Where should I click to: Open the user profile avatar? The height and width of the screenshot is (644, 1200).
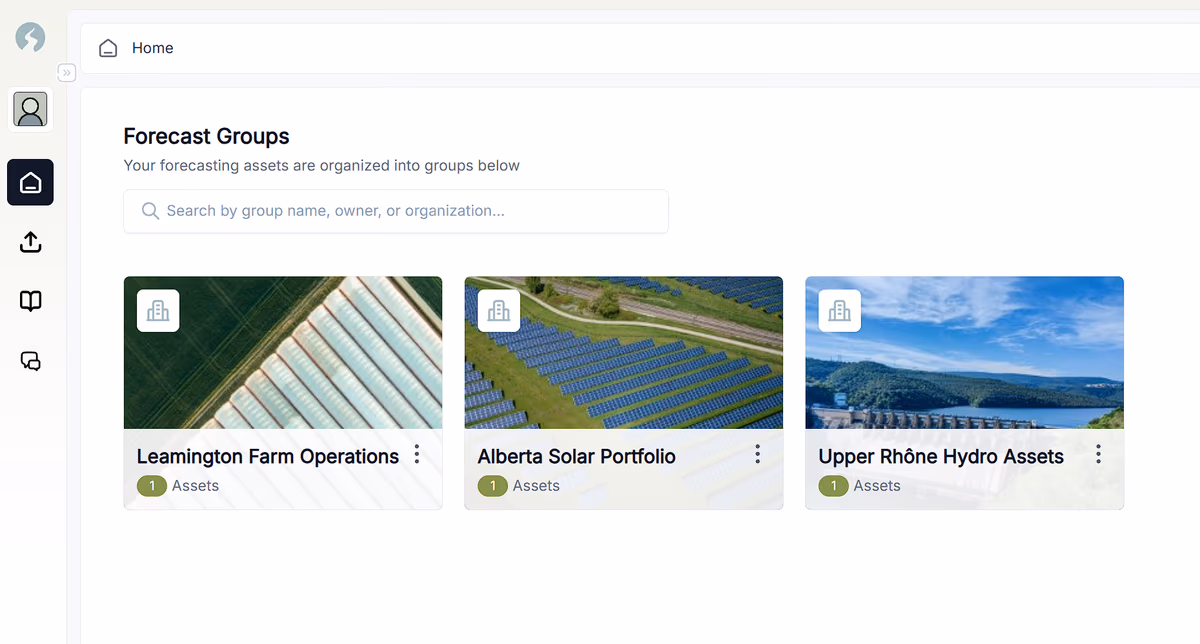30,110
